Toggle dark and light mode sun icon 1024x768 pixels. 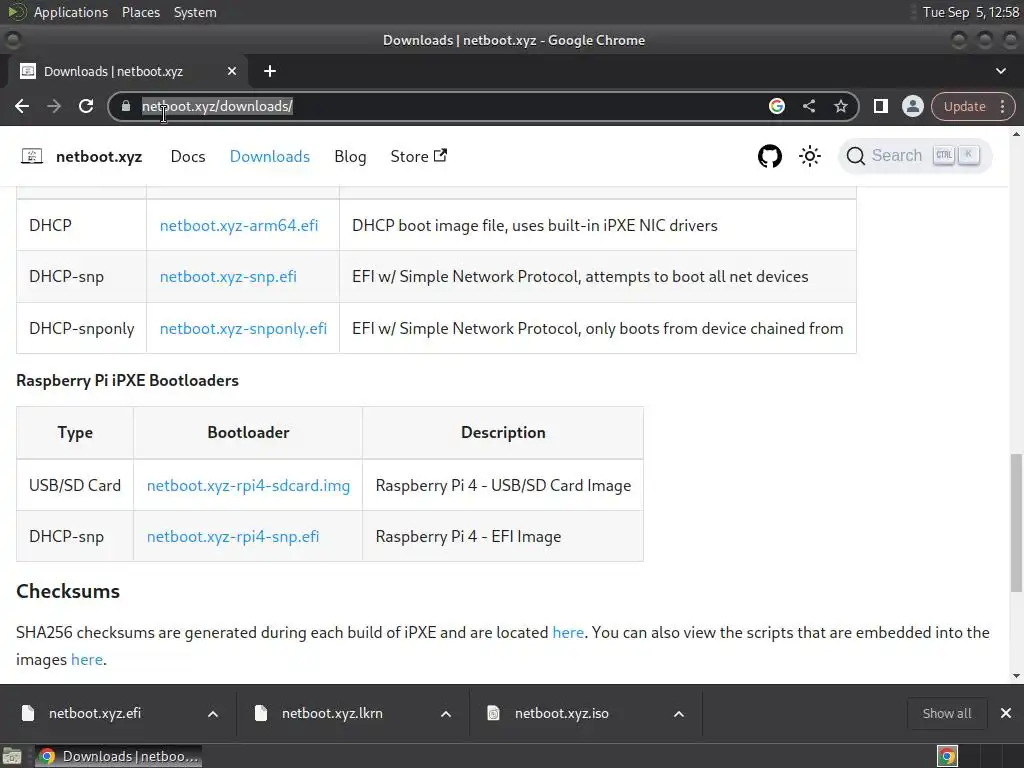click(810, 156)
